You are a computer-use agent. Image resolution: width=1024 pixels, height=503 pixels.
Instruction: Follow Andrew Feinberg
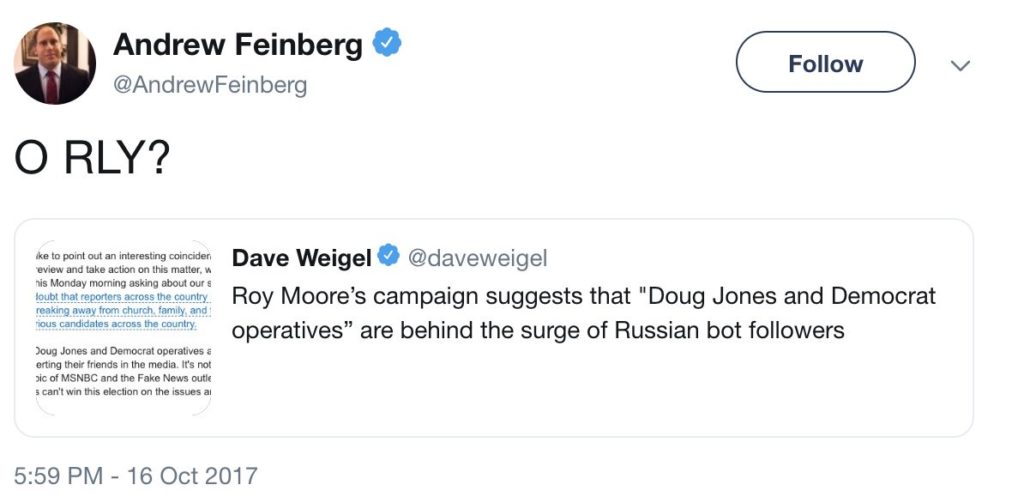point(825,63)
